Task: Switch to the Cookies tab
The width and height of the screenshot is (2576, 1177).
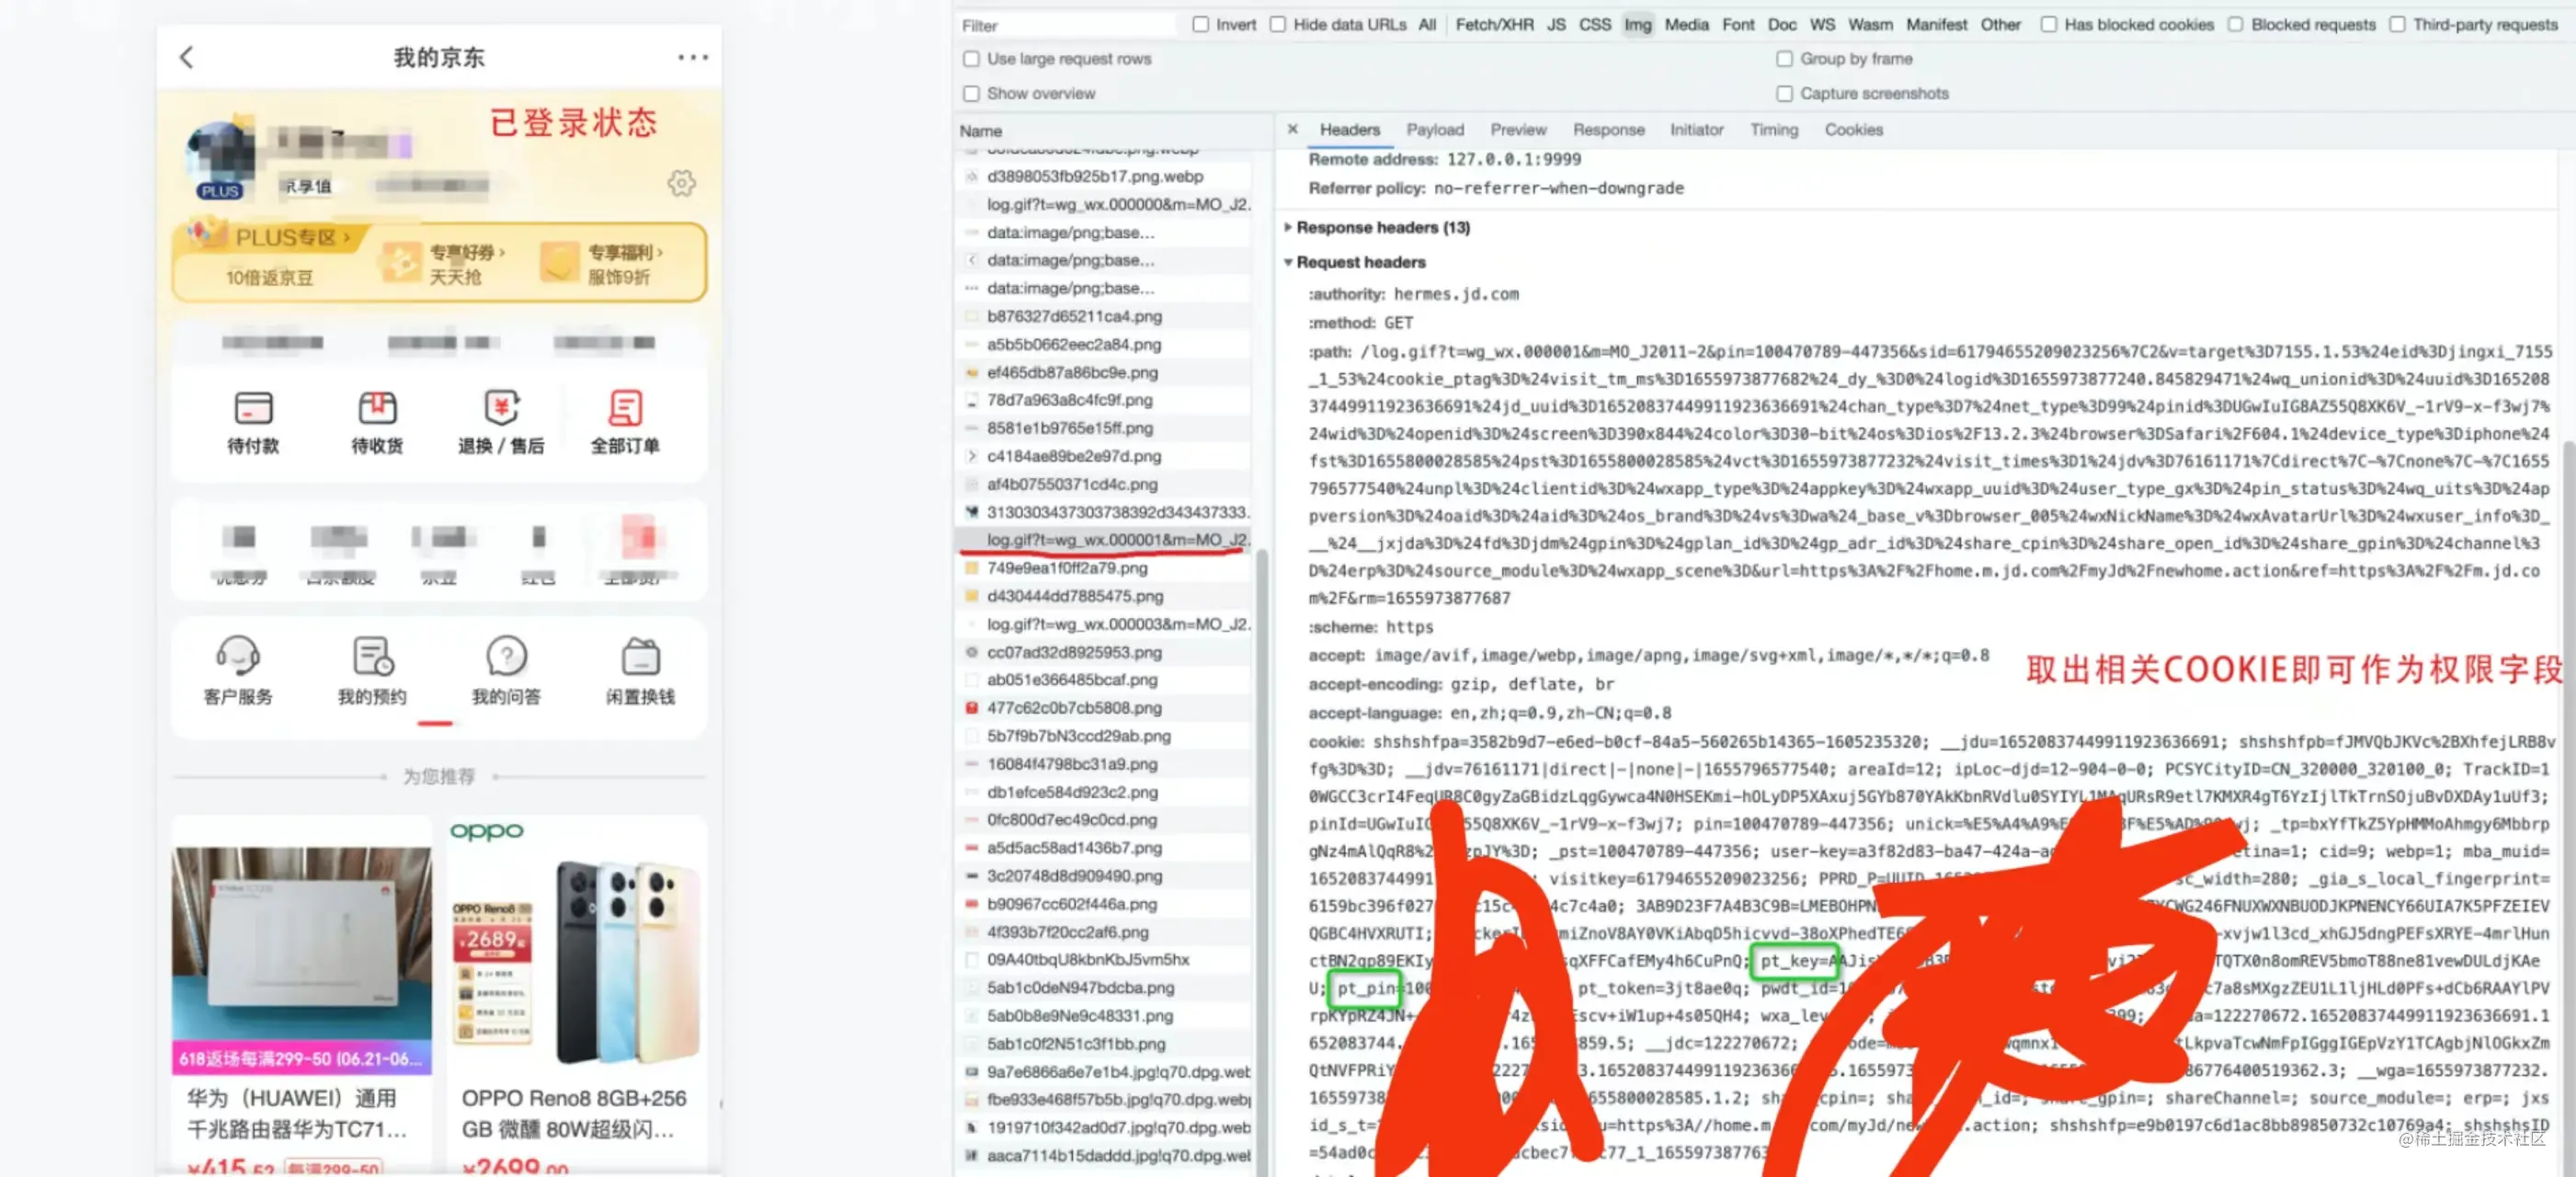Action: pos(1853,130)
